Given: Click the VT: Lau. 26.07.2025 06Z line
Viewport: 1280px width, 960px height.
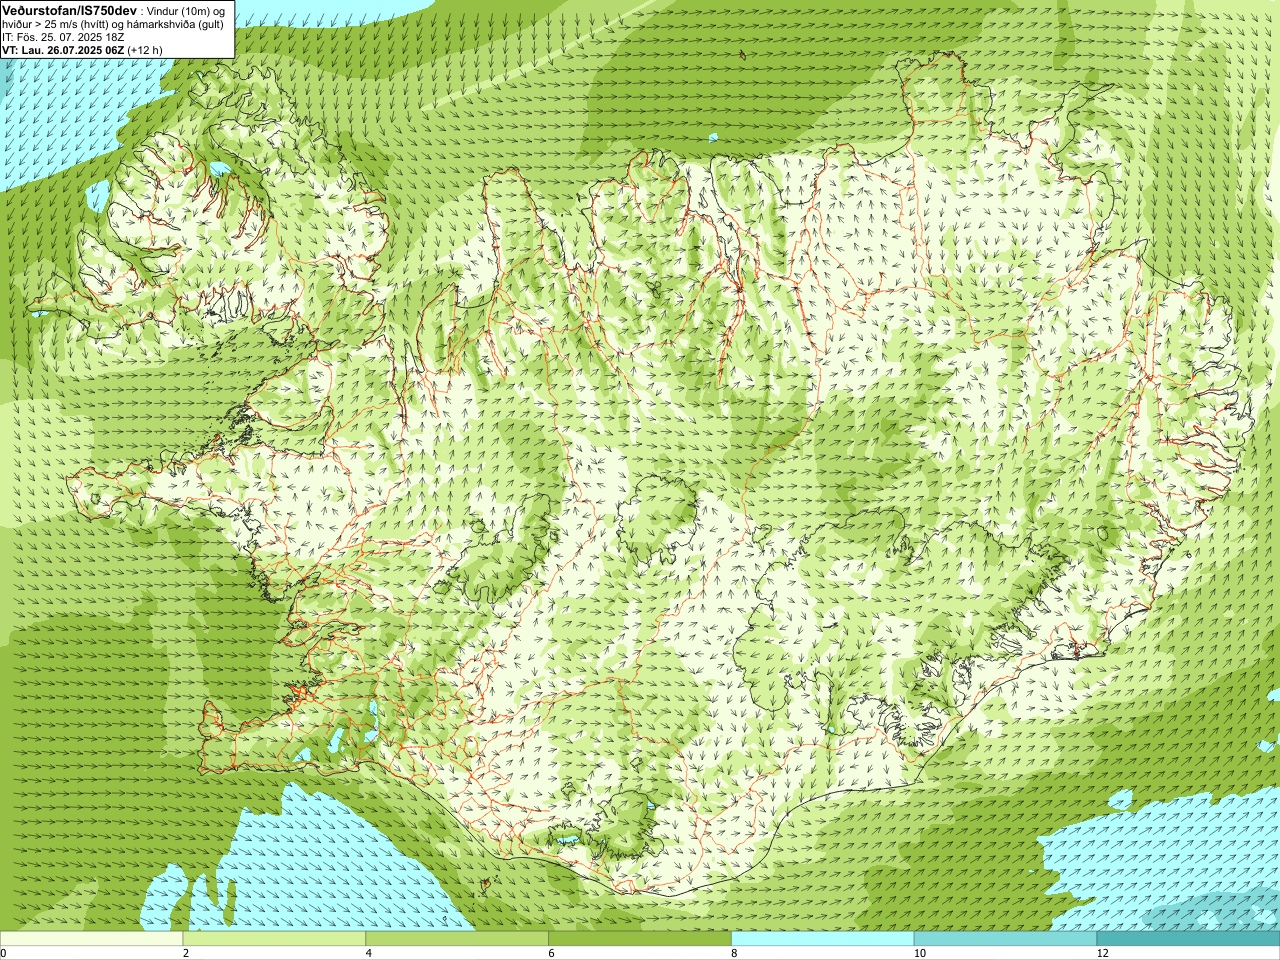Looking at the screenshot, I should click(81, 49).
